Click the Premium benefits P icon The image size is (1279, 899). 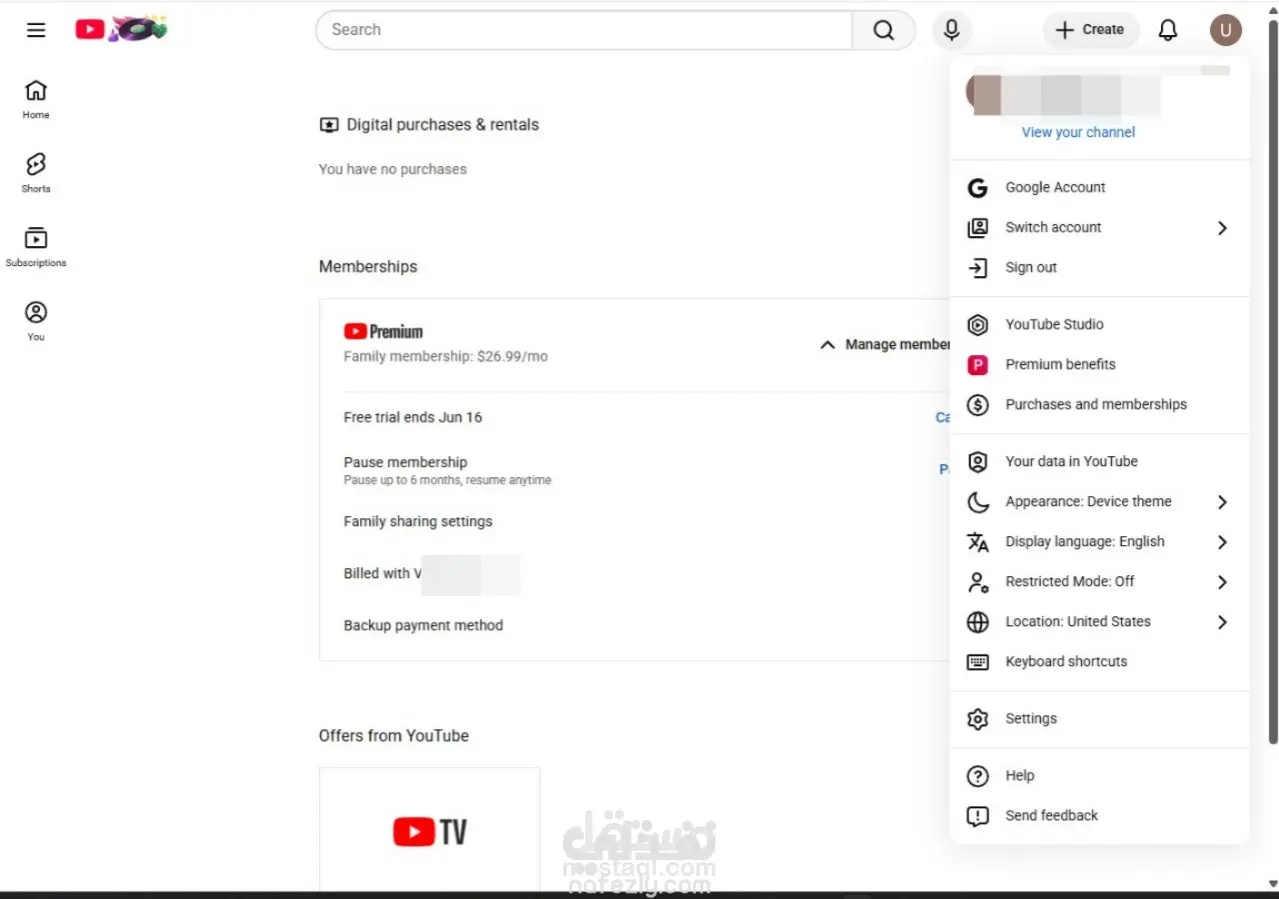click(978, 365)
